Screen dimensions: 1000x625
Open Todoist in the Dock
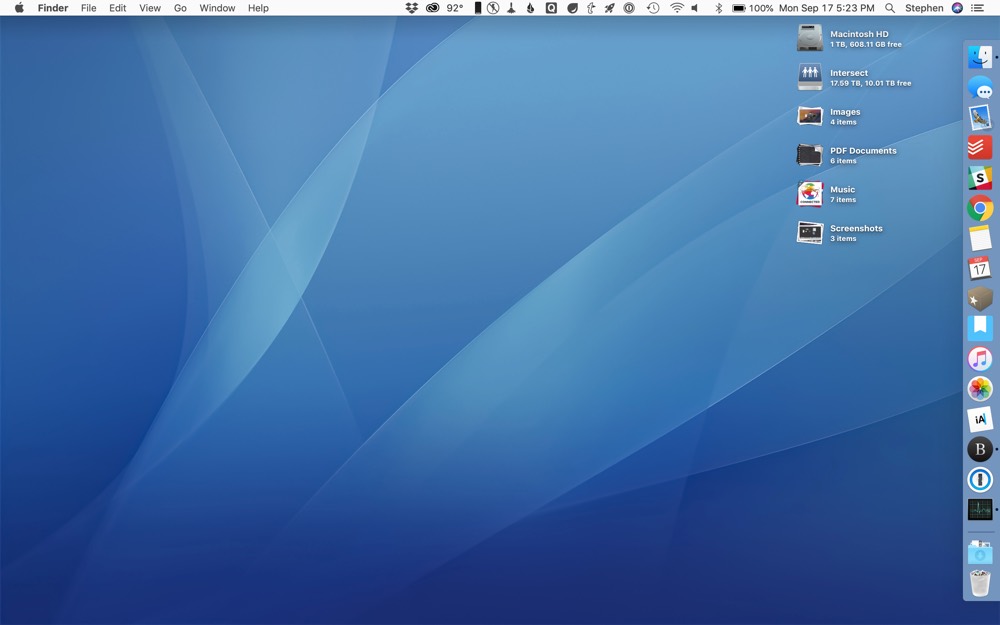tap(980, 147)
